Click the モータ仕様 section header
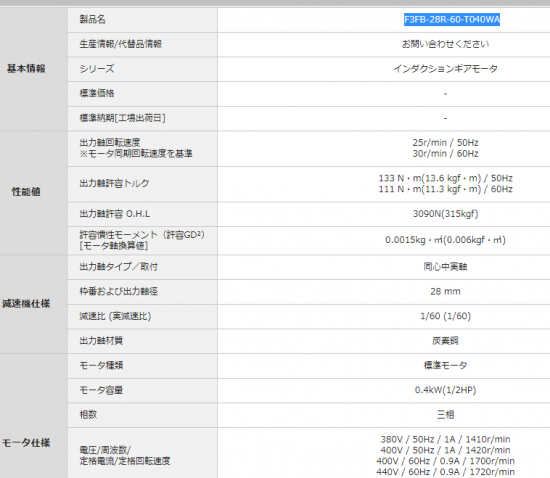 (26, 443)
